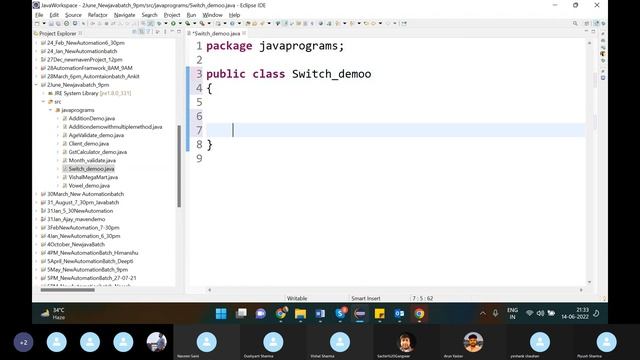Click the Open Perspective icon
This screenshot has height=360, width=640.
point(587,23)
